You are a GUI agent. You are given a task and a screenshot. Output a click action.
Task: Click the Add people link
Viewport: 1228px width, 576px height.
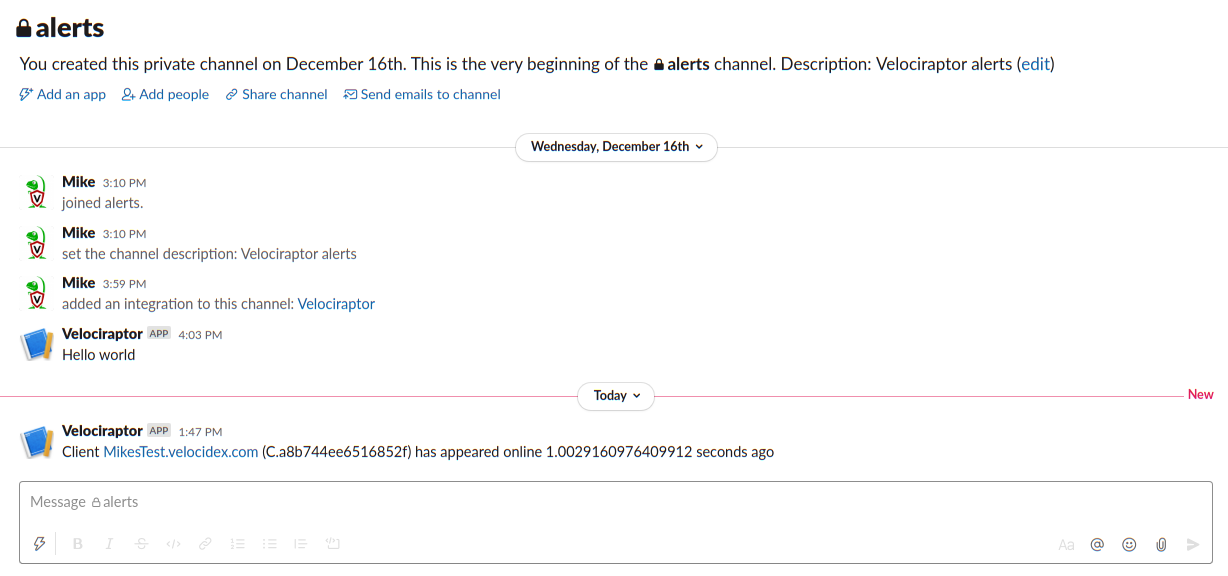(x=165, y=95)
